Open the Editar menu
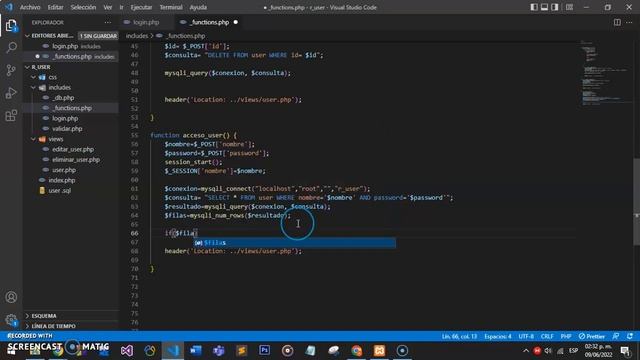 click(x=56, y=7)
